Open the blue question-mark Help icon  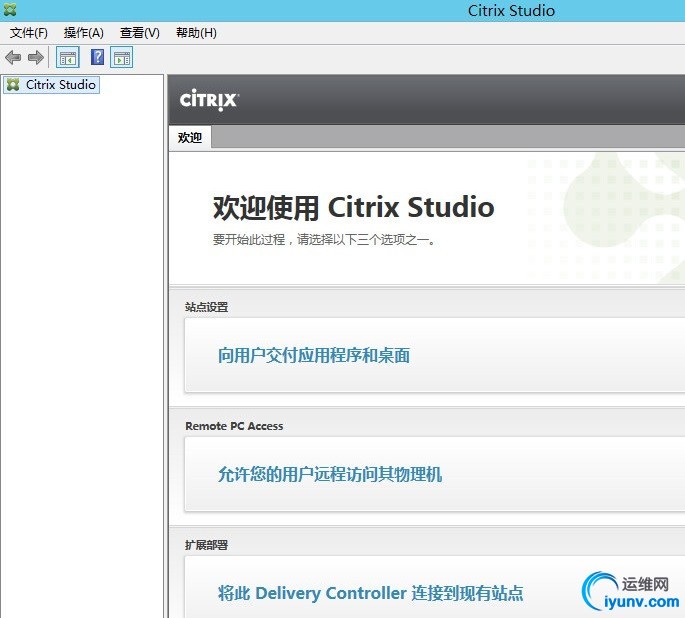[x=97, y=57]
